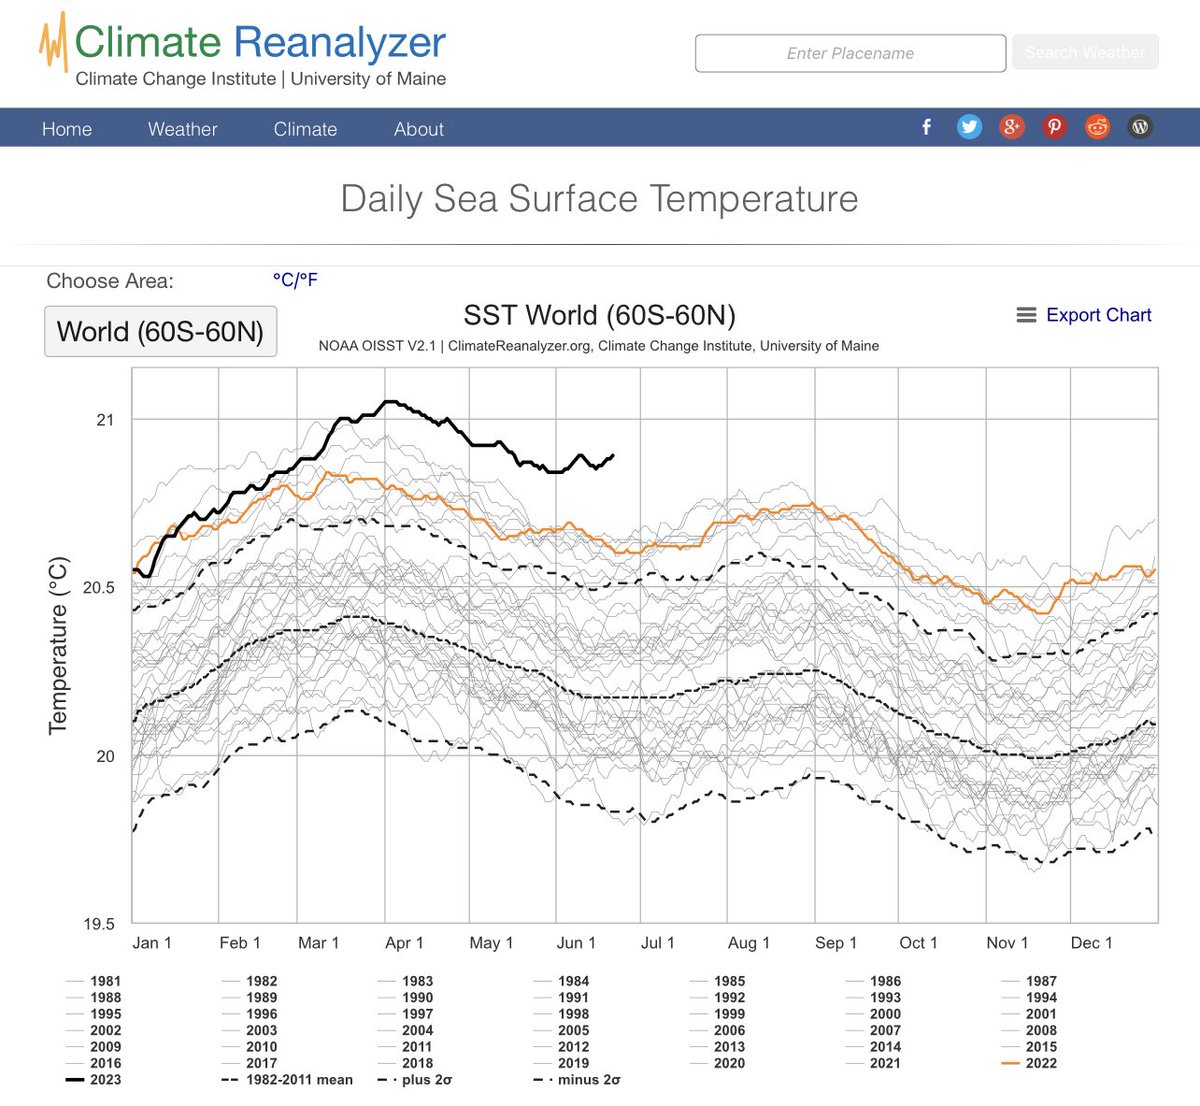Viewport: 1200px width, 1106px height.
Task: Click the Choose Area label
Action: coord(110,281)
